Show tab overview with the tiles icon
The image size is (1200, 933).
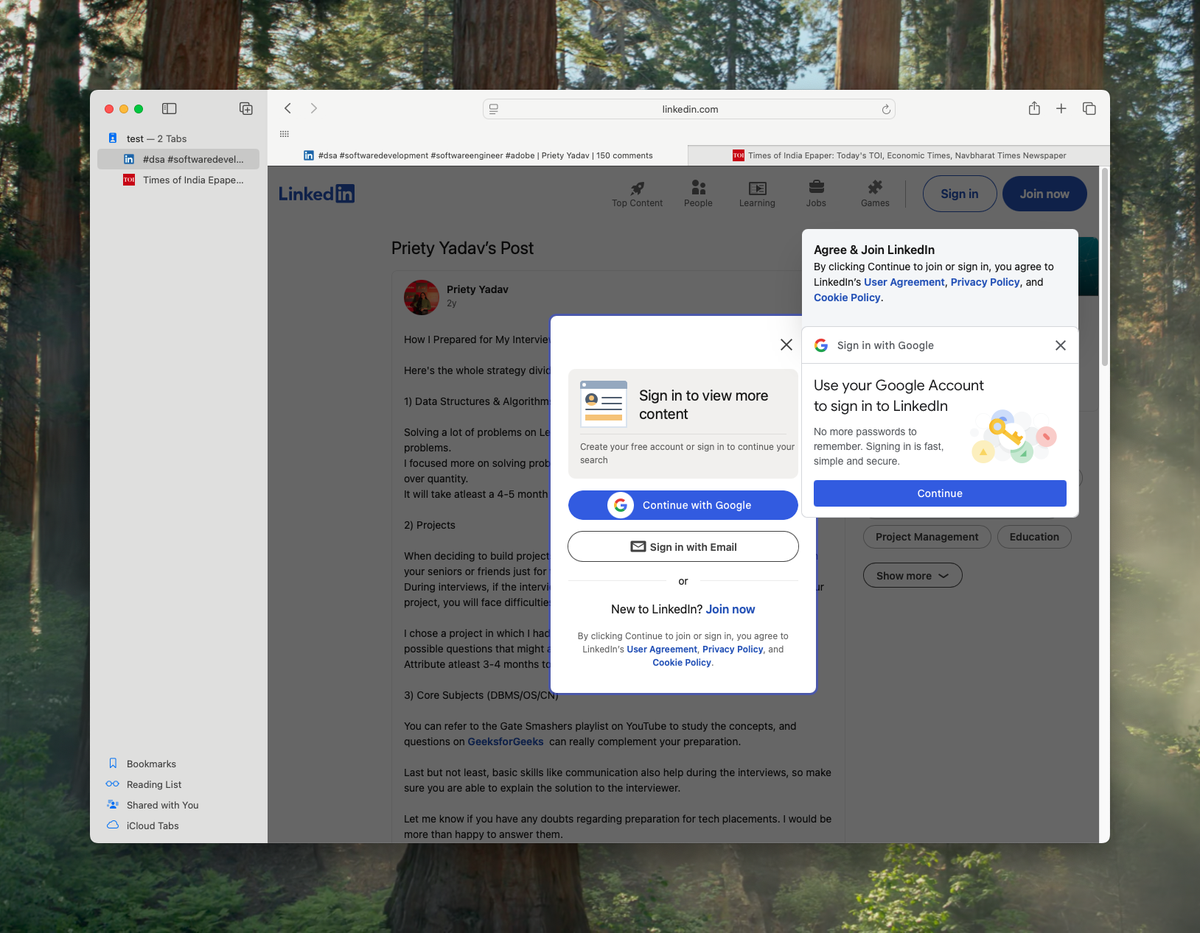pos(1089,108)
